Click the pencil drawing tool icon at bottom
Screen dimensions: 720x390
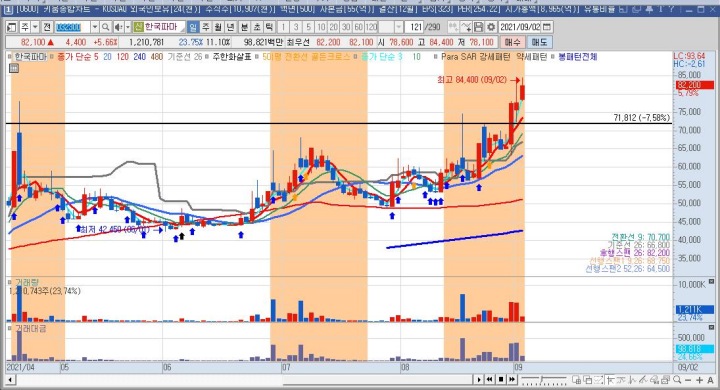pos(643,380)
